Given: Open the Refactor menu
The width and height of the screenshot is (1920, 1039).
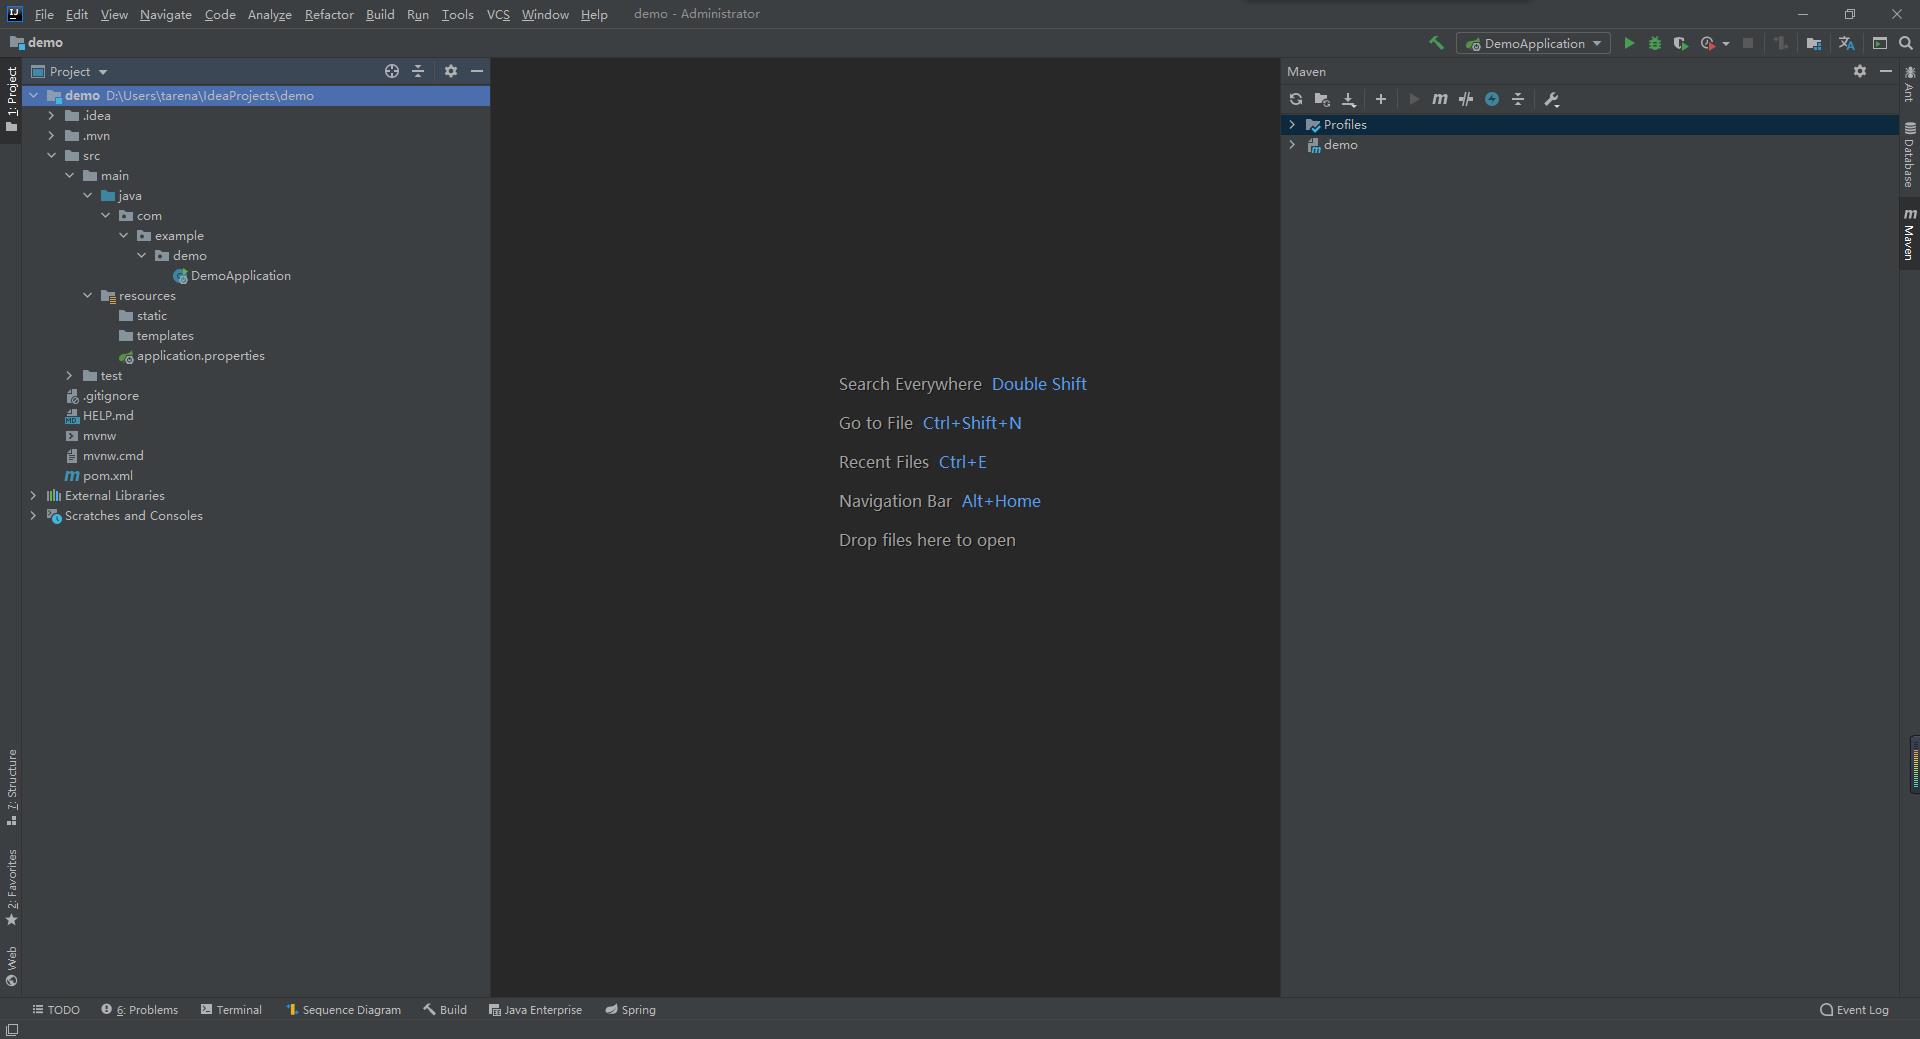Looking at the screenshot, I should (x=329, y=14).
